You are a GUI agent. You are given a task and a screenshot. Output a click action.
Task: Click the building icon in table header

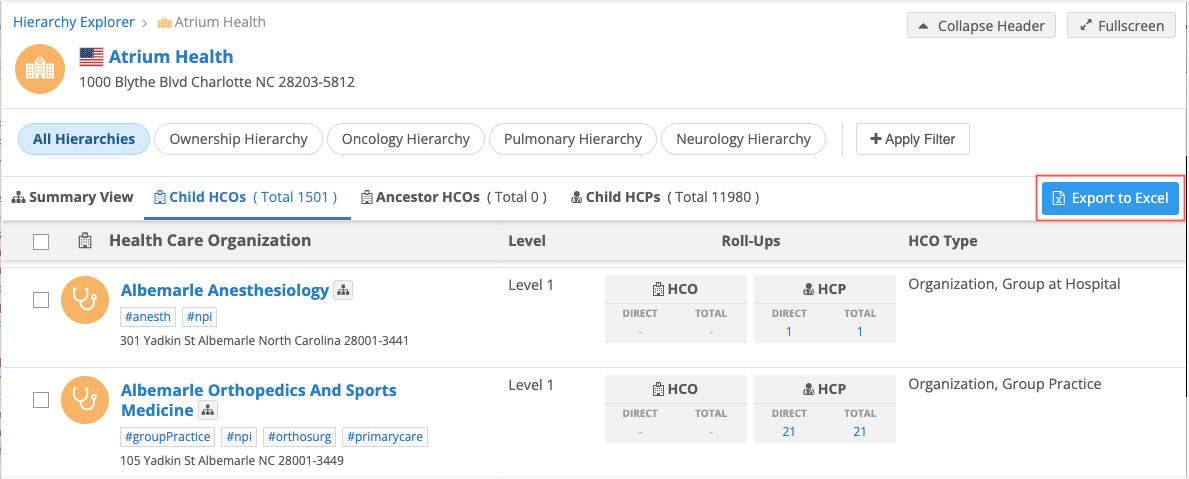(85, 241)
